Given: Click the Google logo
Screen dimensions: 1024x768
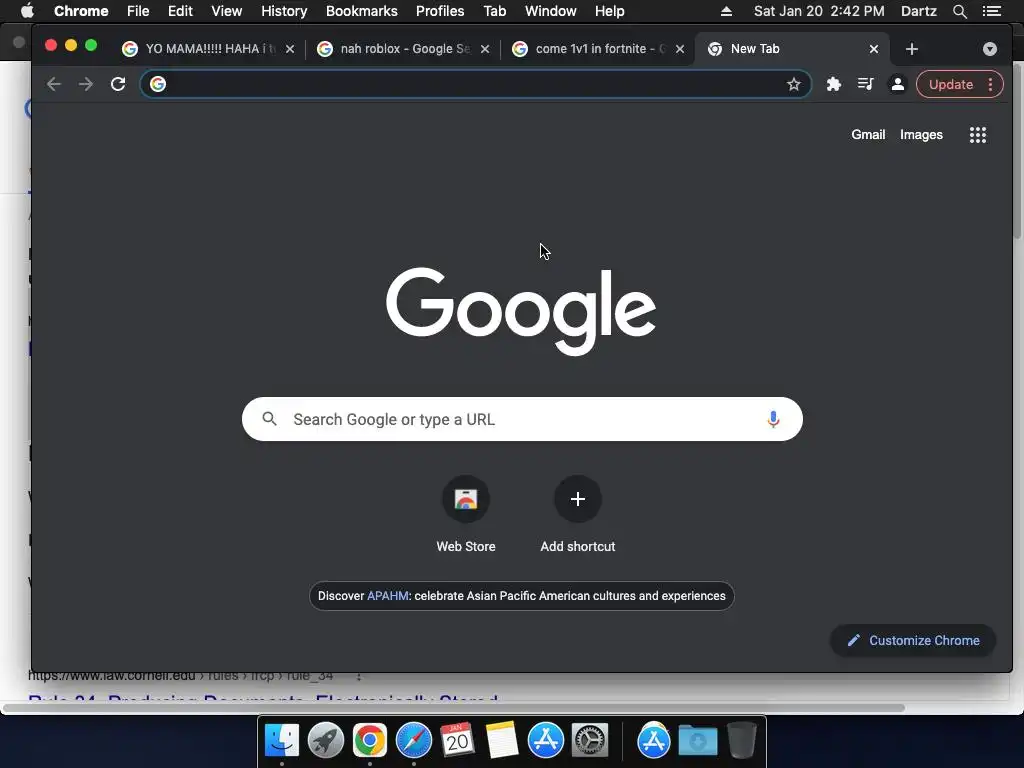Looking at the screenshot, I should 521,311.
